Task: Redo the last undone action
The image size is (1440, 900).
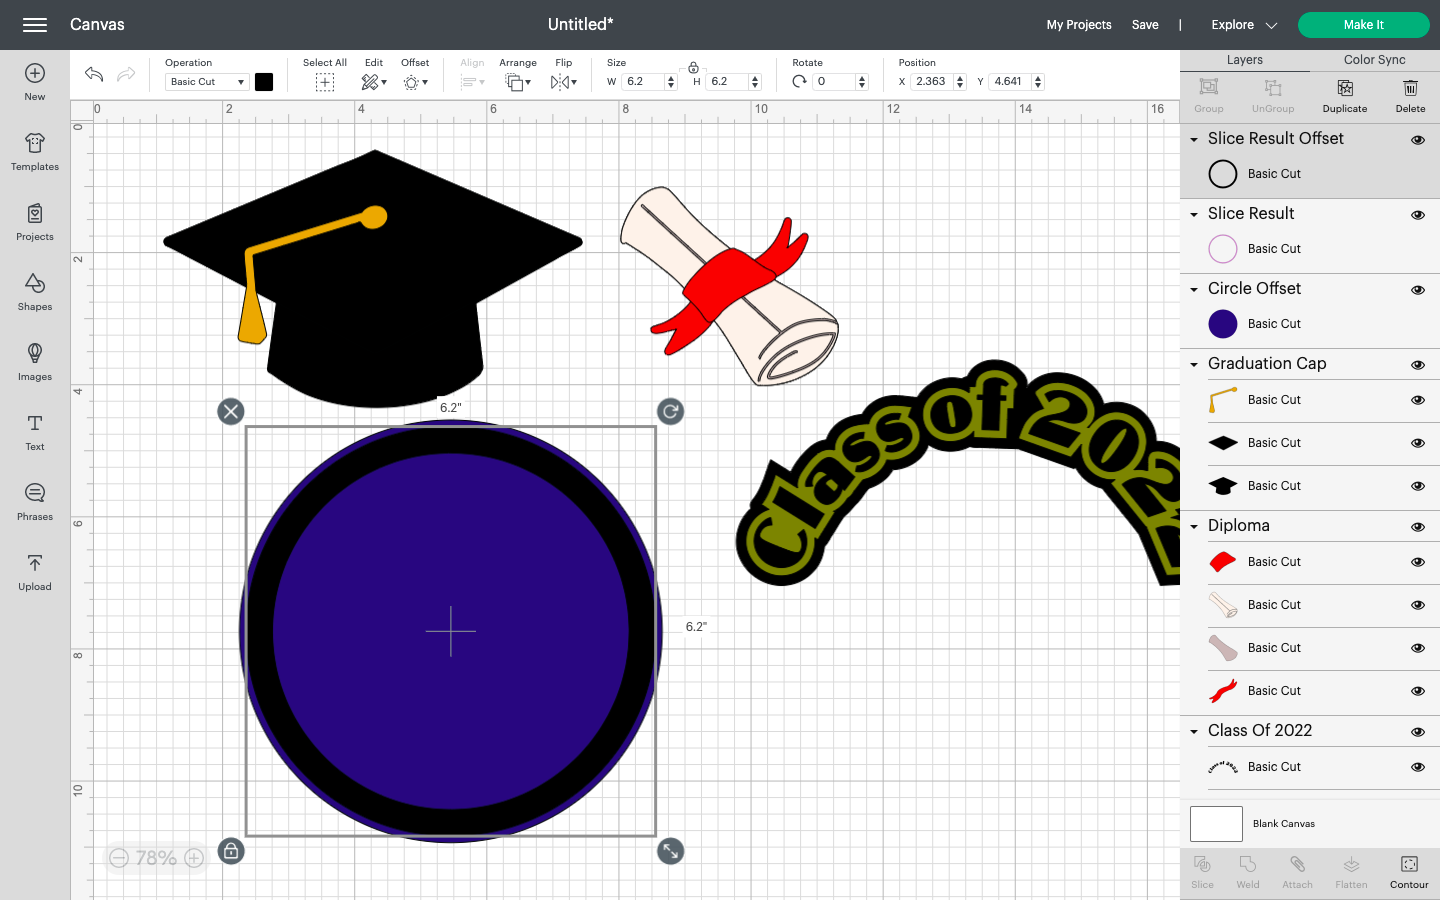Action: click(x=126, y=74)
